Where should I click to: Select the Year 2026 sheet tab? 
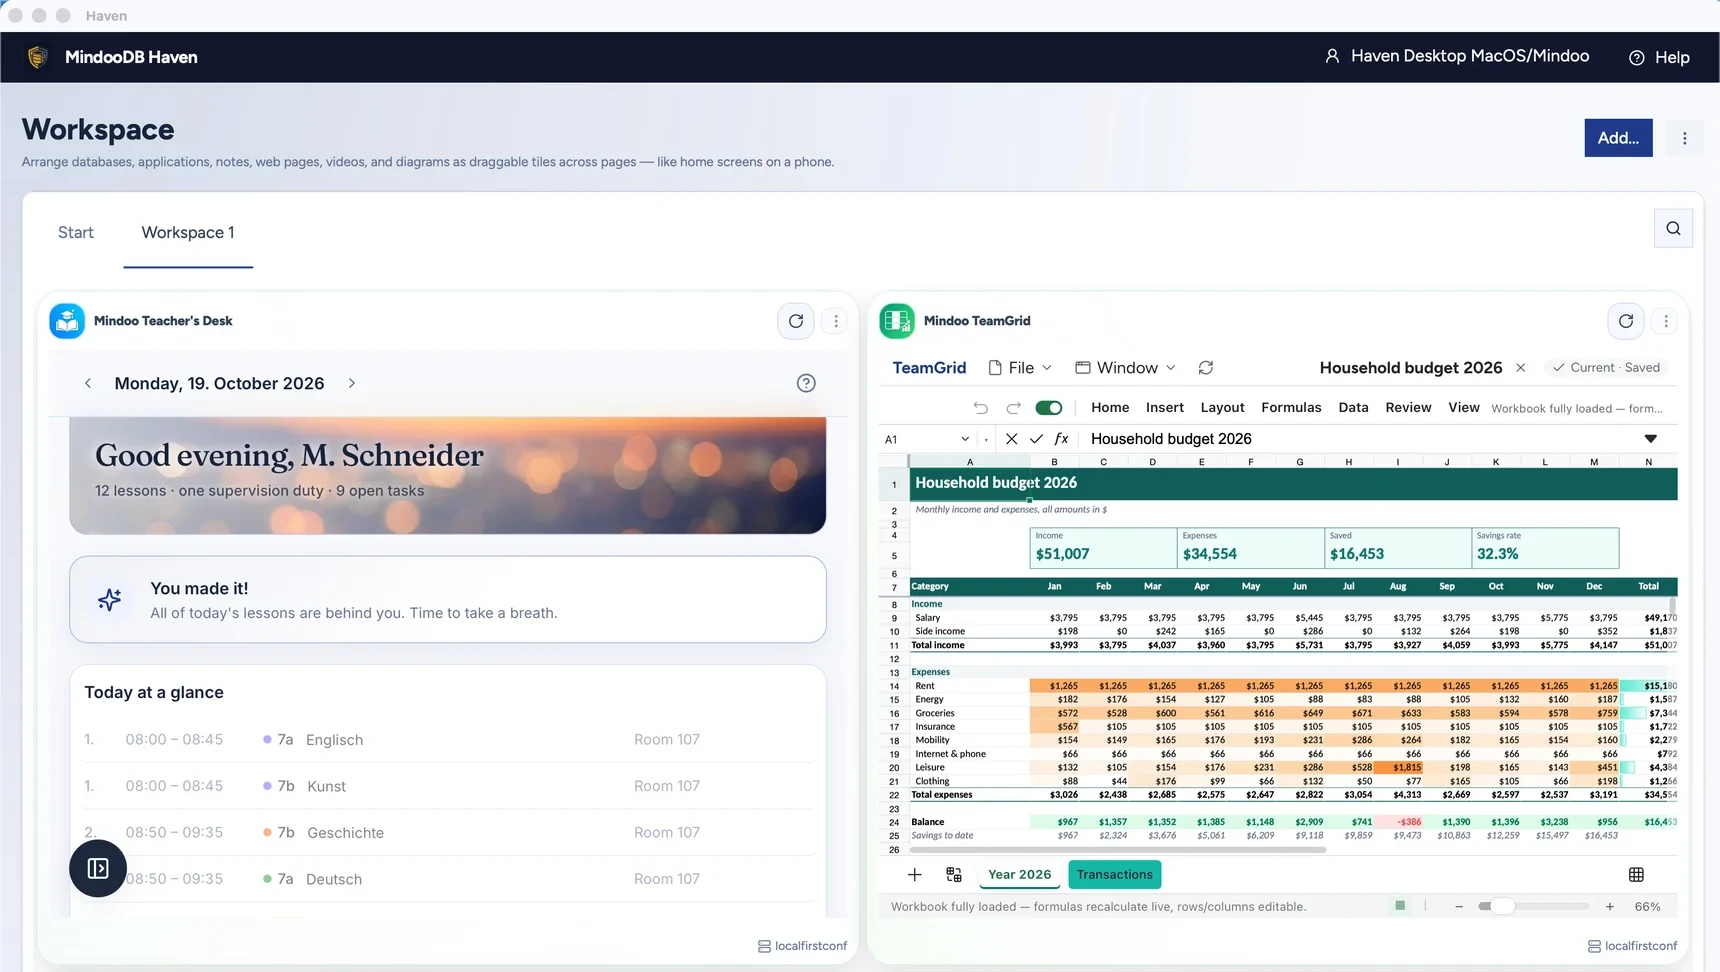pos(1020,875)
